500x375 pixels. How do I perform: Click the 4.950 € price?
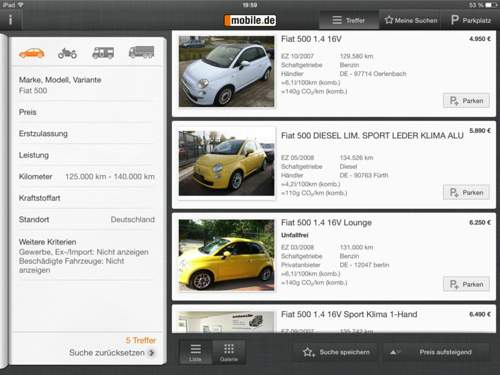[x=480, y=39]
